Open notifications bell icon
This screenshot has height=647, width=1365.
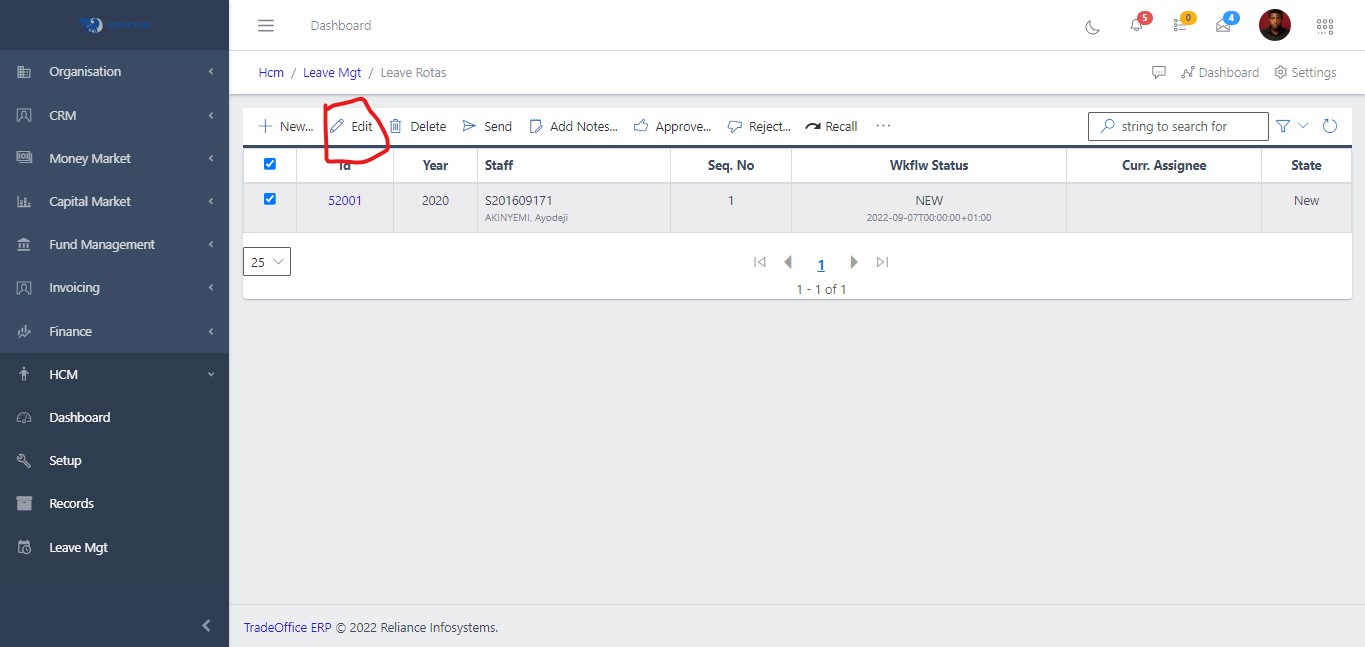pos(1136,26)
